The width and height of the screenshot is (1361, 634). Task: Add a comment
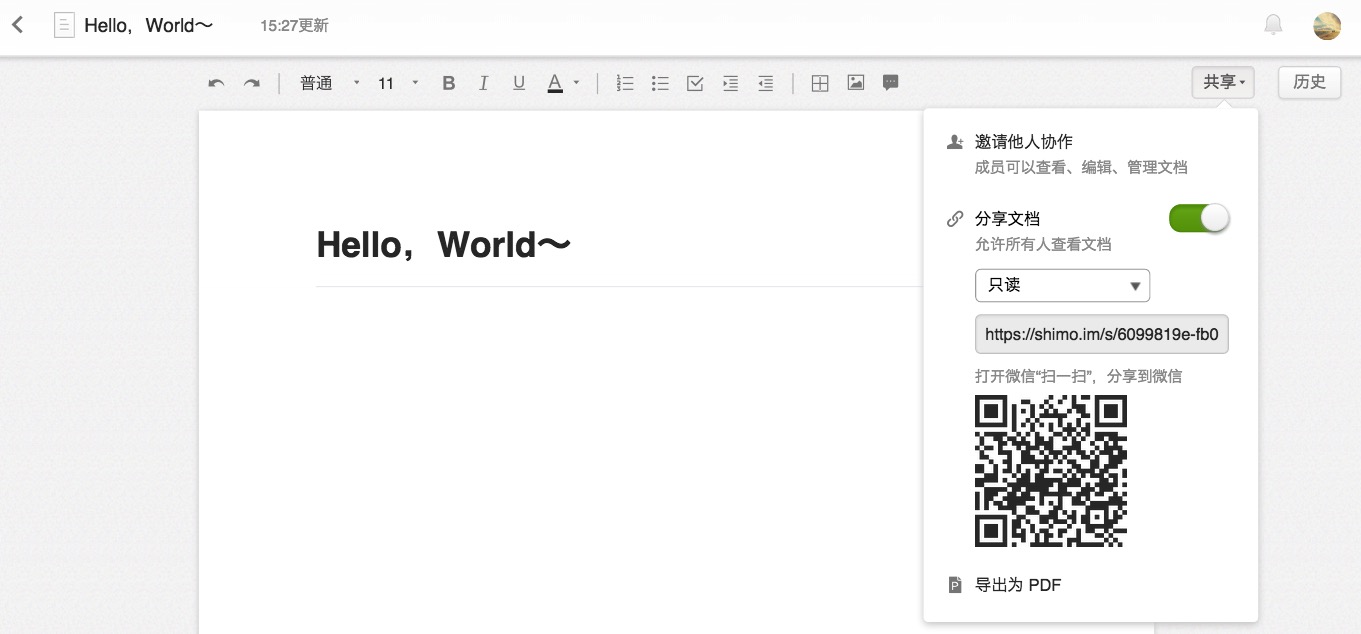point(891,84)
